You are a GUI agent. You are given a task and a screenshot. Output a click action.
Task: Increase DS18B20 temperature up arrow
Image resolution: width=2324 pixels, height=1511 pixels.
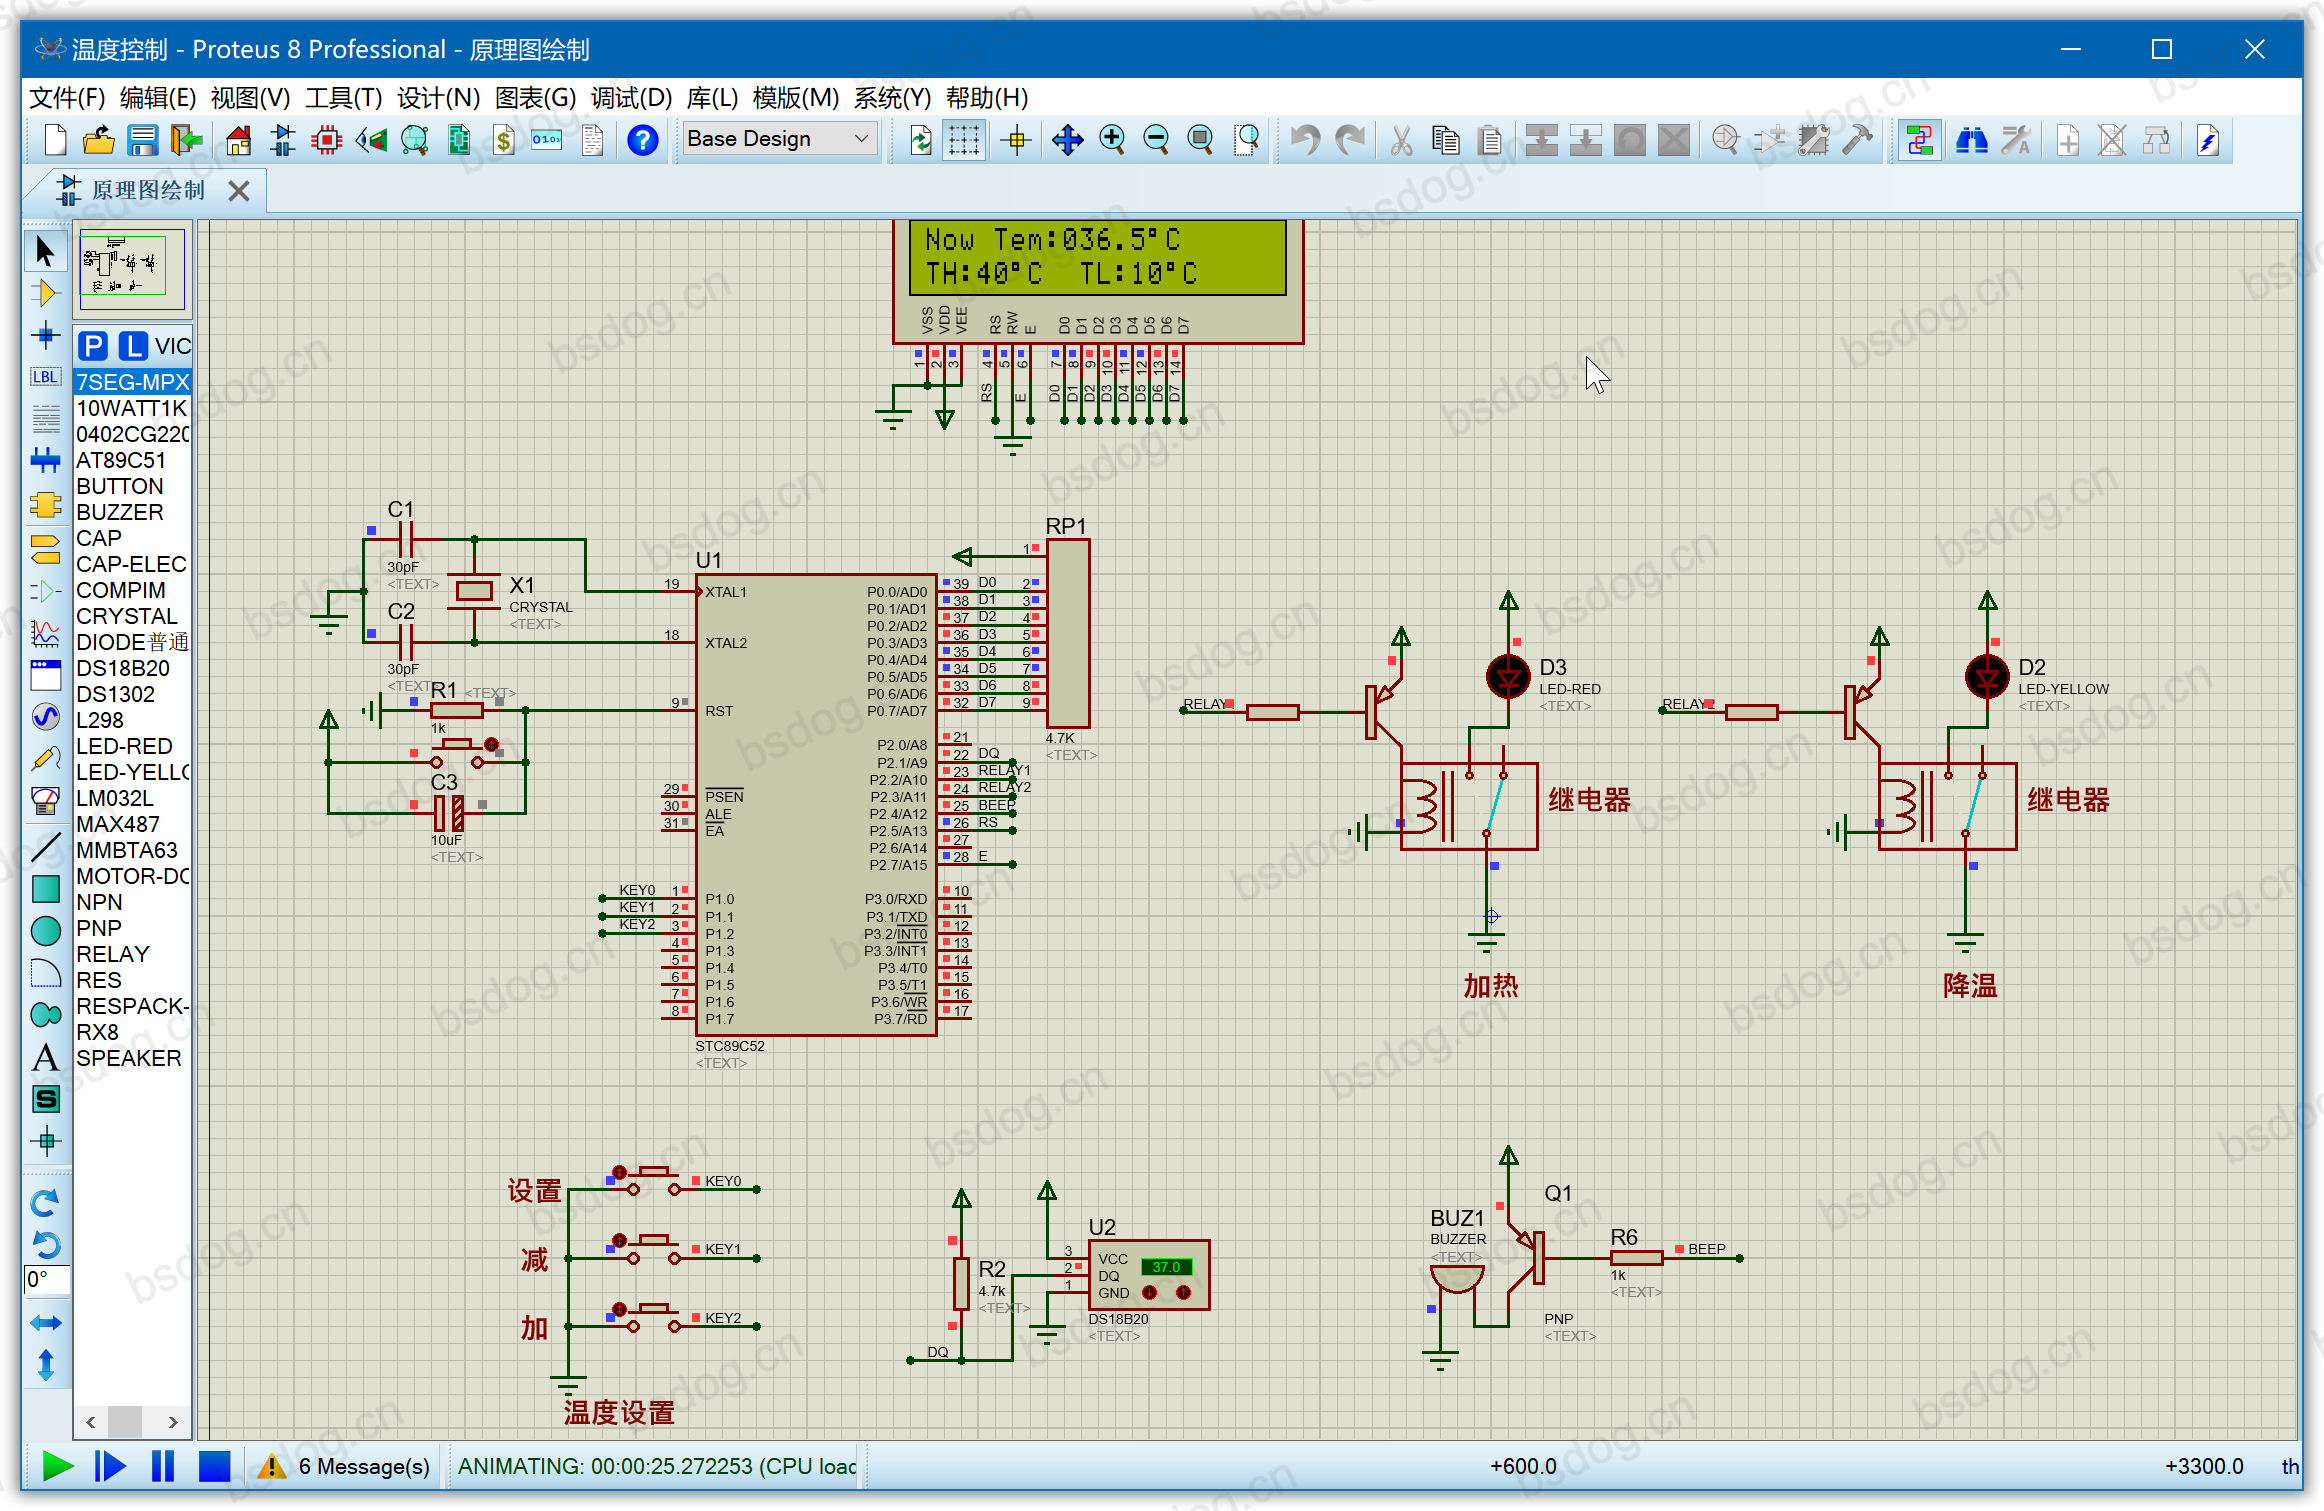click(x=1183, y=1293)
